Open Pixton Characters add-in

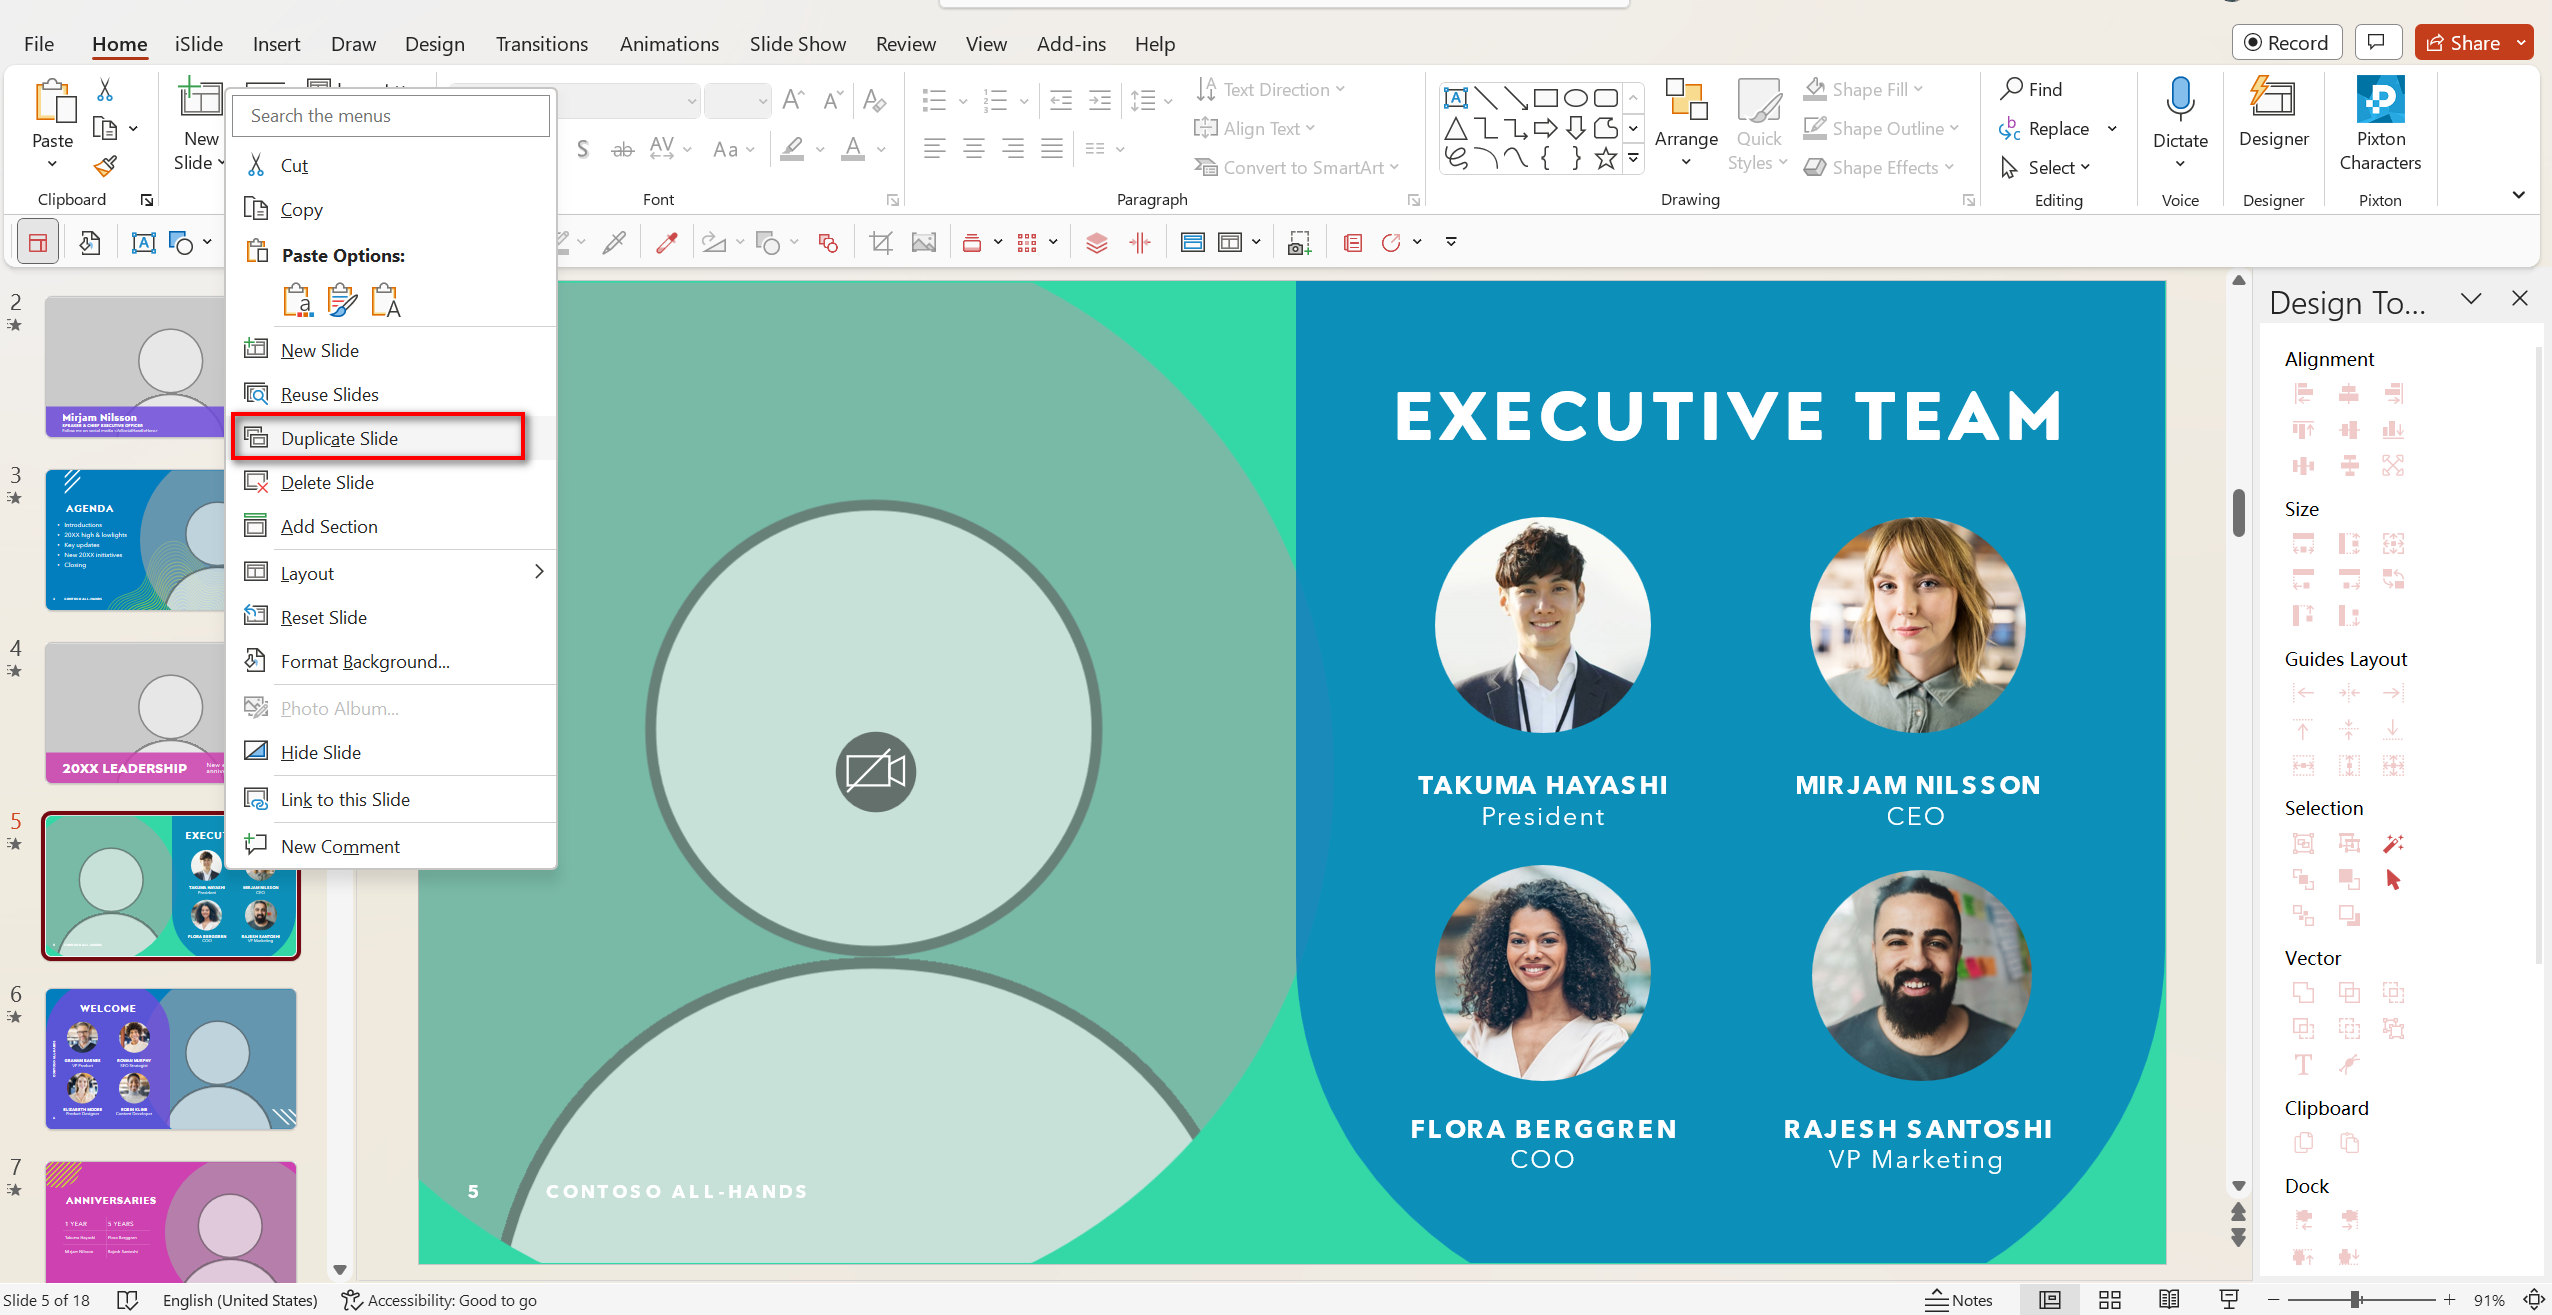(2380, 100)
